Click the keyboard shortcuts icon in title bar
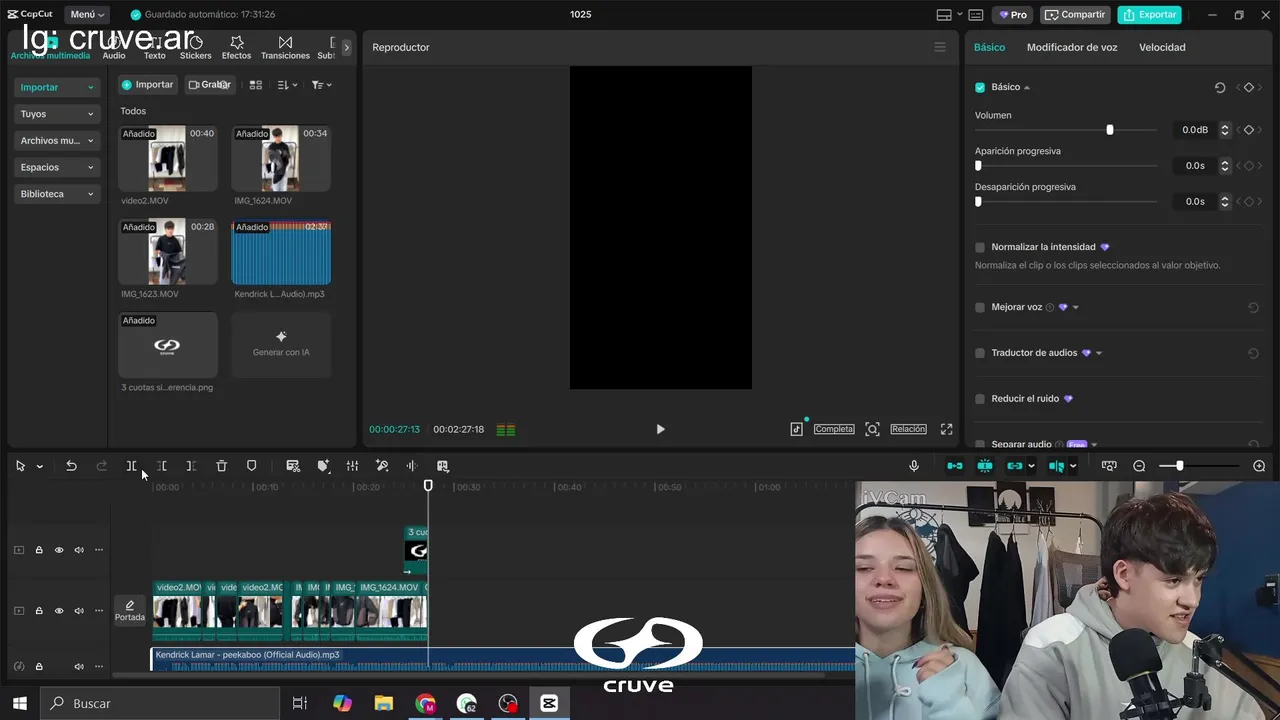Screen dimensions: 1280x720 pos(975,15)
